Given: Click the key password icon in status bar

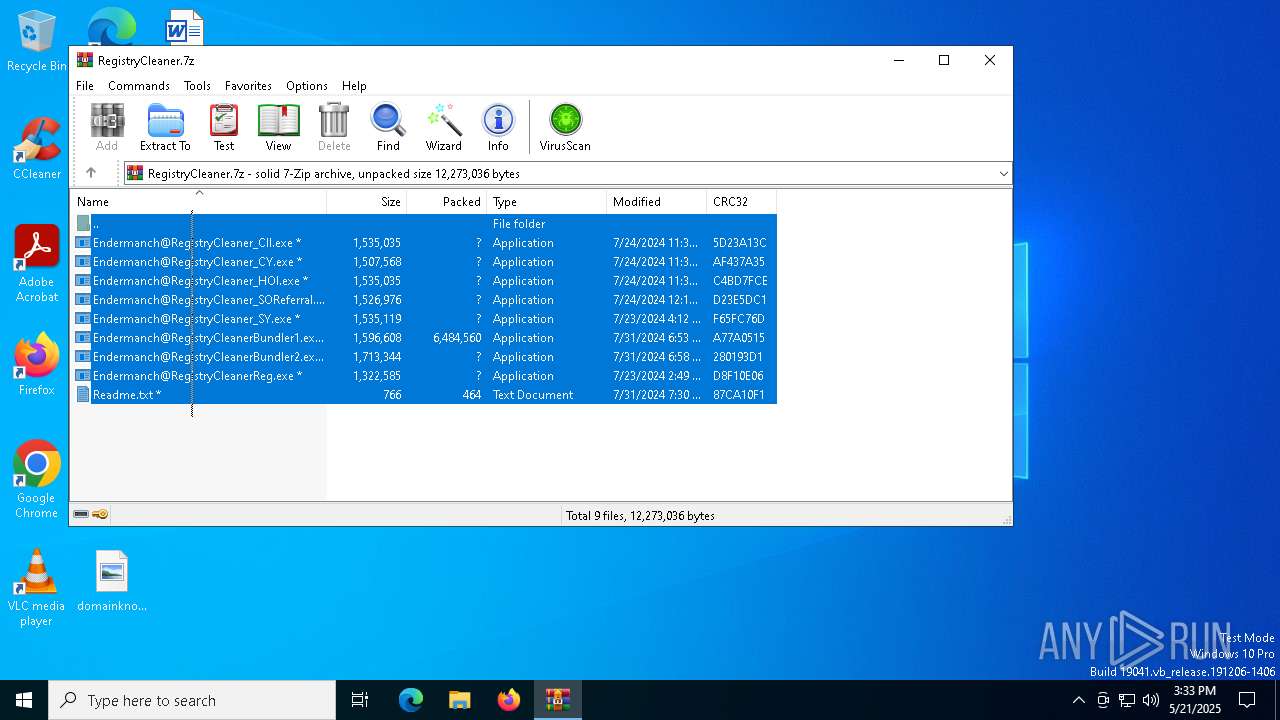Looking at the screenshot, I should tap(100, 514).
